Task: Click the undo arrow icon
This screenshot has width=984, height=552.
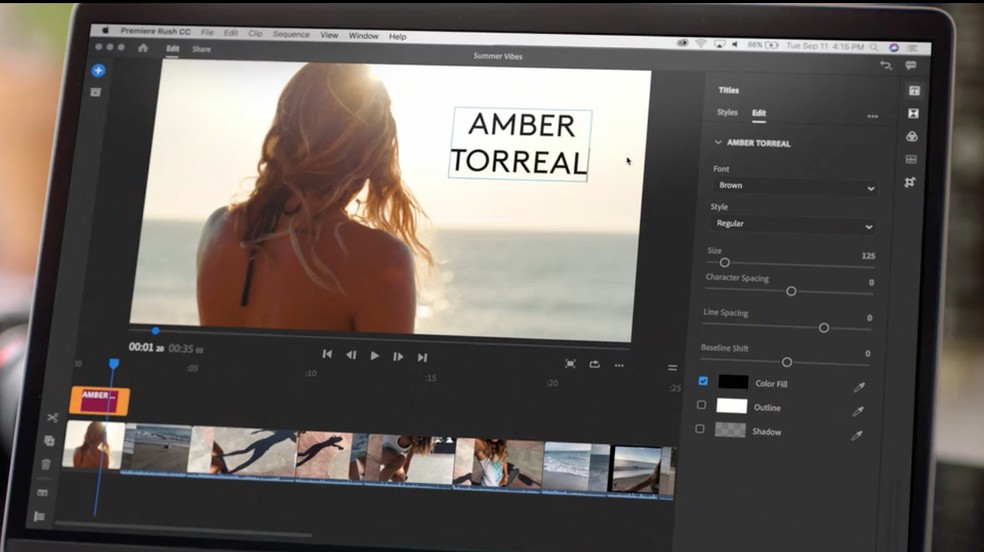Action: [x=885, y=65]
